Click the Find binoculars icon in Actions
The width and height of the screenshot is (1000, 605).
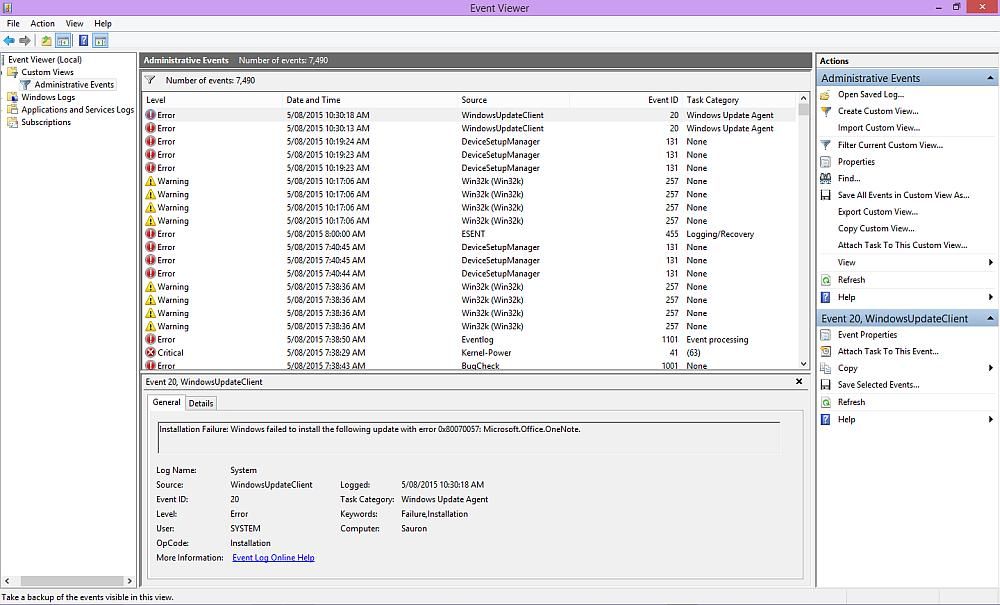826,178
